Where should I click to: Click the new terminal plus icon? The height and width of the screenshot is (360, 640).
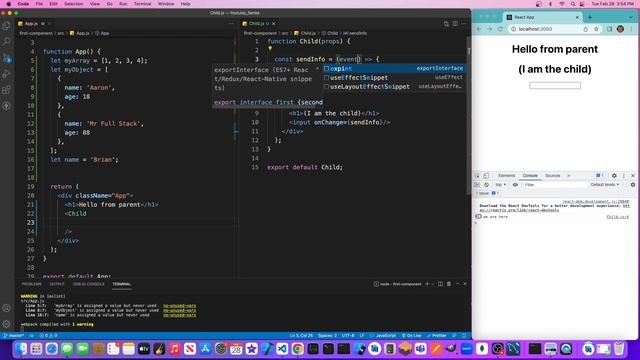427,284
